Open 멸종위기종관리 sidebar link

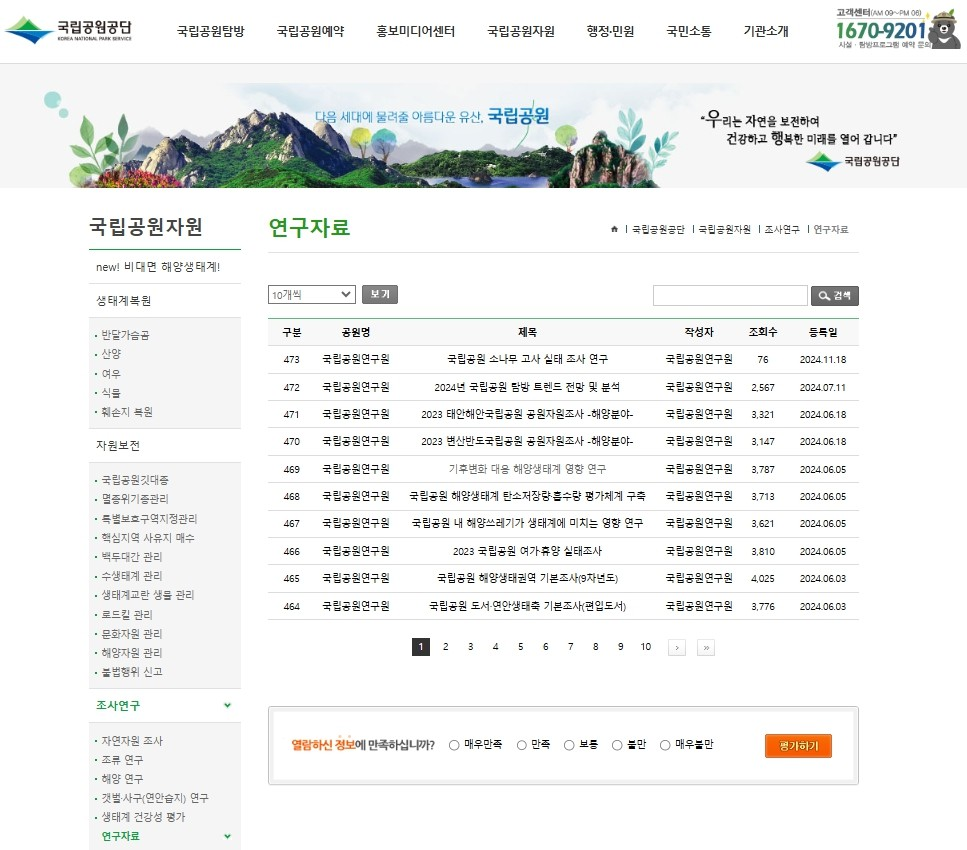[135, 499]
